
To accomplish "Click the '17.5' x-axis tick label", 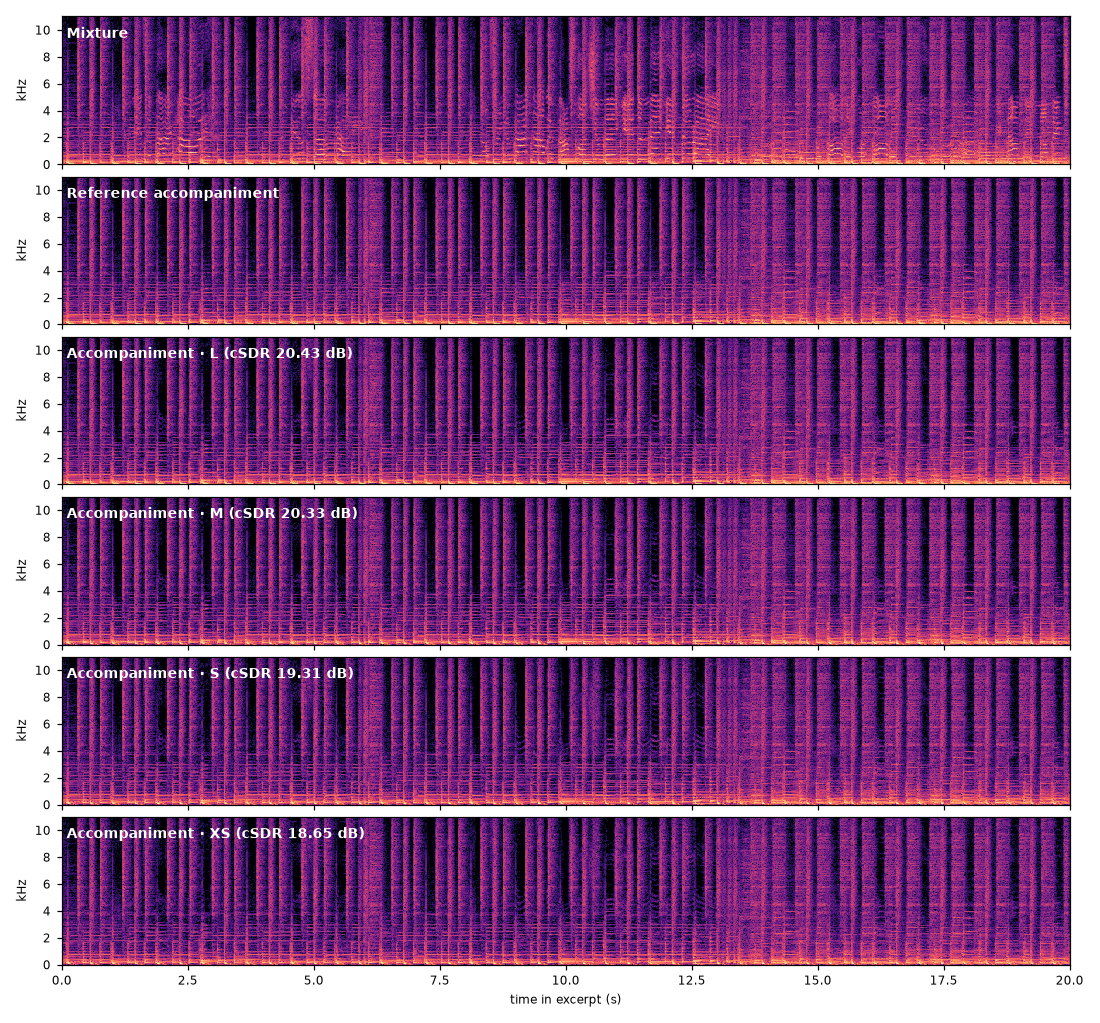I will (x=944, y=980).
